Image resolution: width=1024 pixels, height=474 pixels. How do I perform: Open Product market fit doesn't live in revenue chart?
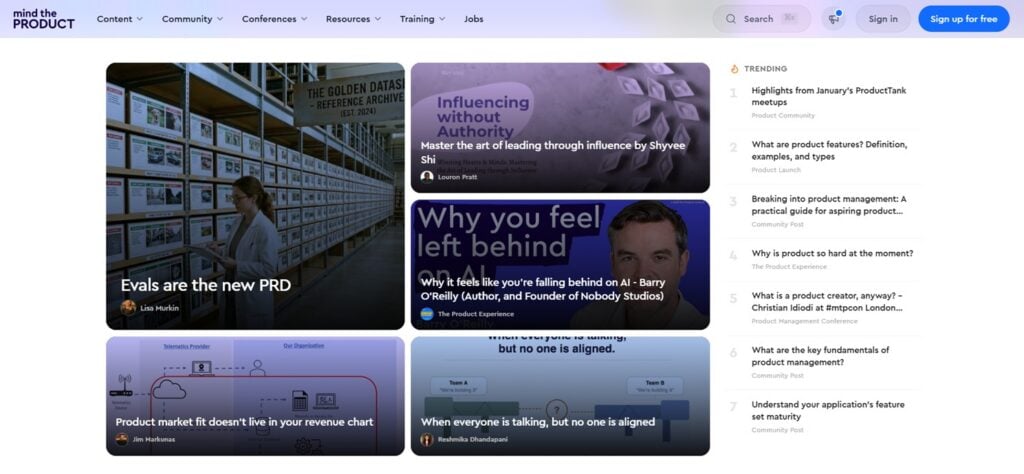[244, 422]
